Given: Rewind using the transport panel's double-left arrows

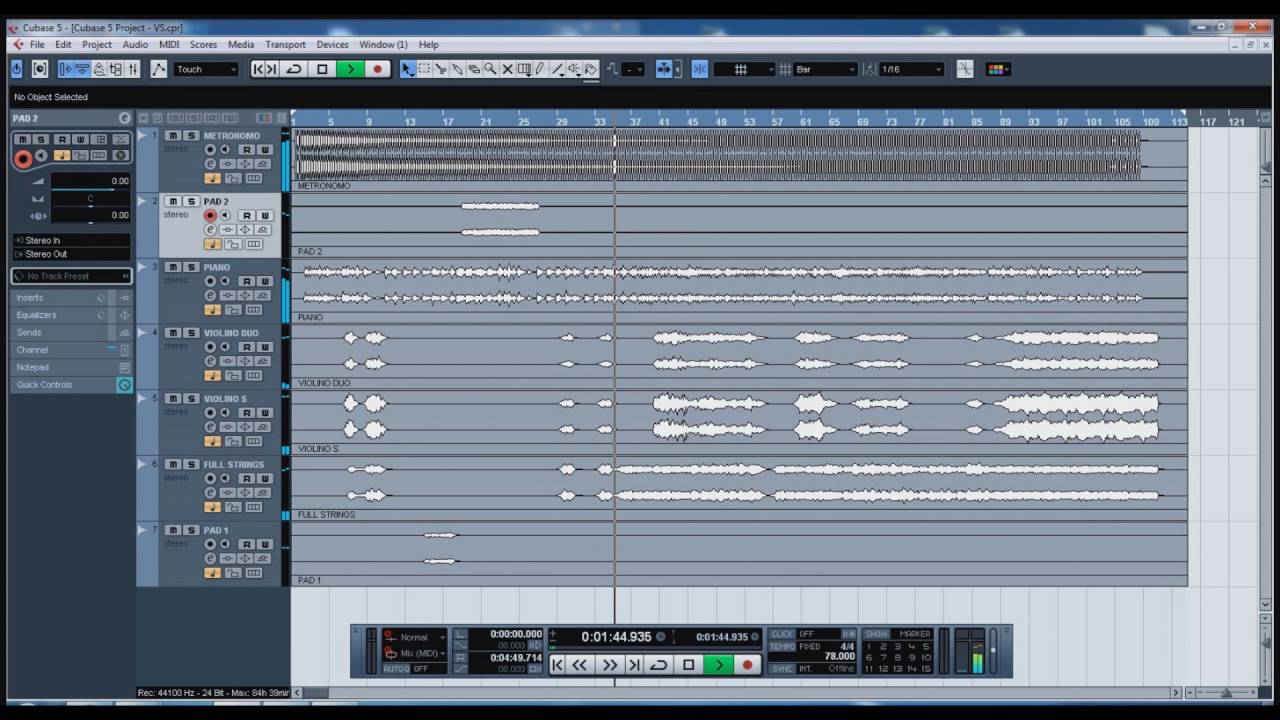Looking at the screenshot, I should tap(579, 665).
